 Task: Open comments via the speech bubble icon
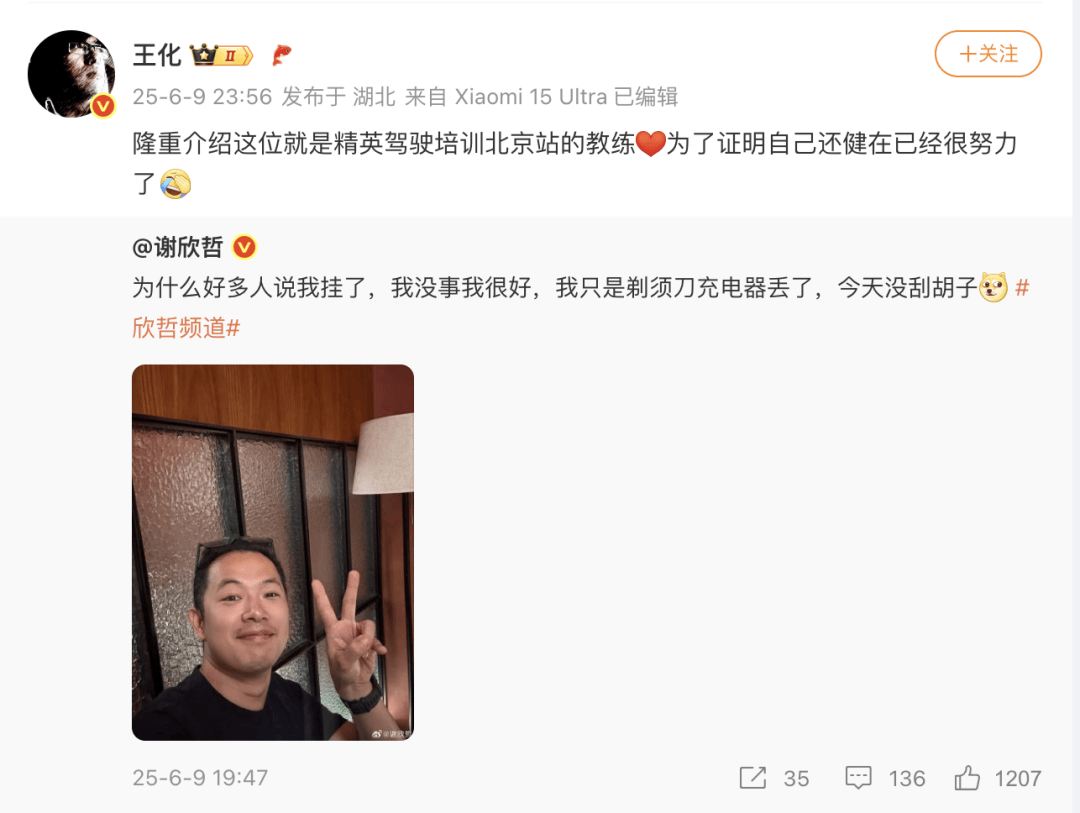pos(858,778)
